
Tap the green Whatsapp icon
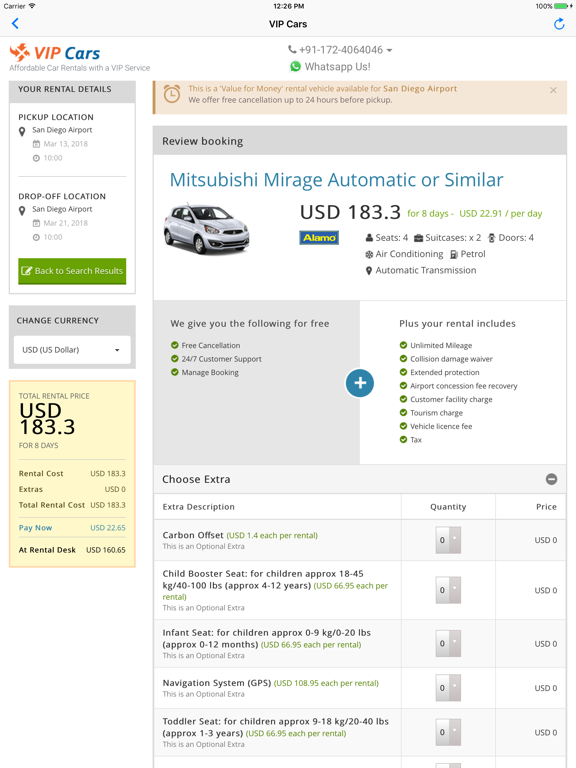tap(295, 66)
